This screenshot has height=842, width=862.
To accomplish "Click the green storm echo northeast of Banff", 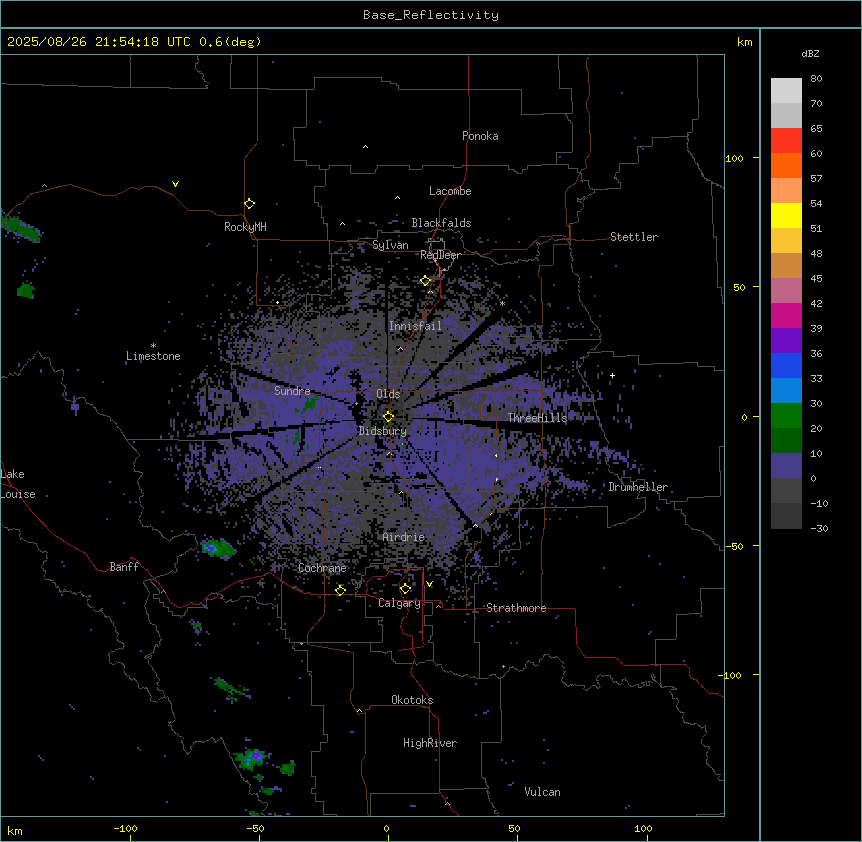I will tap(218, 549).
